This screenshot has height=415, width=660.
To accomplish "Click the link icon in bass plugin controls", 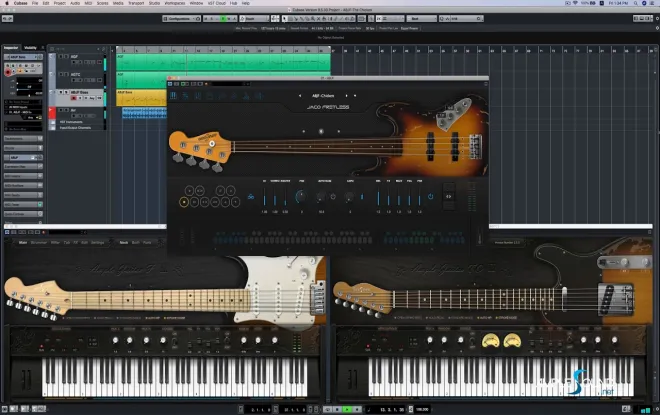I will pyautogui.click(x=250, y=197).
